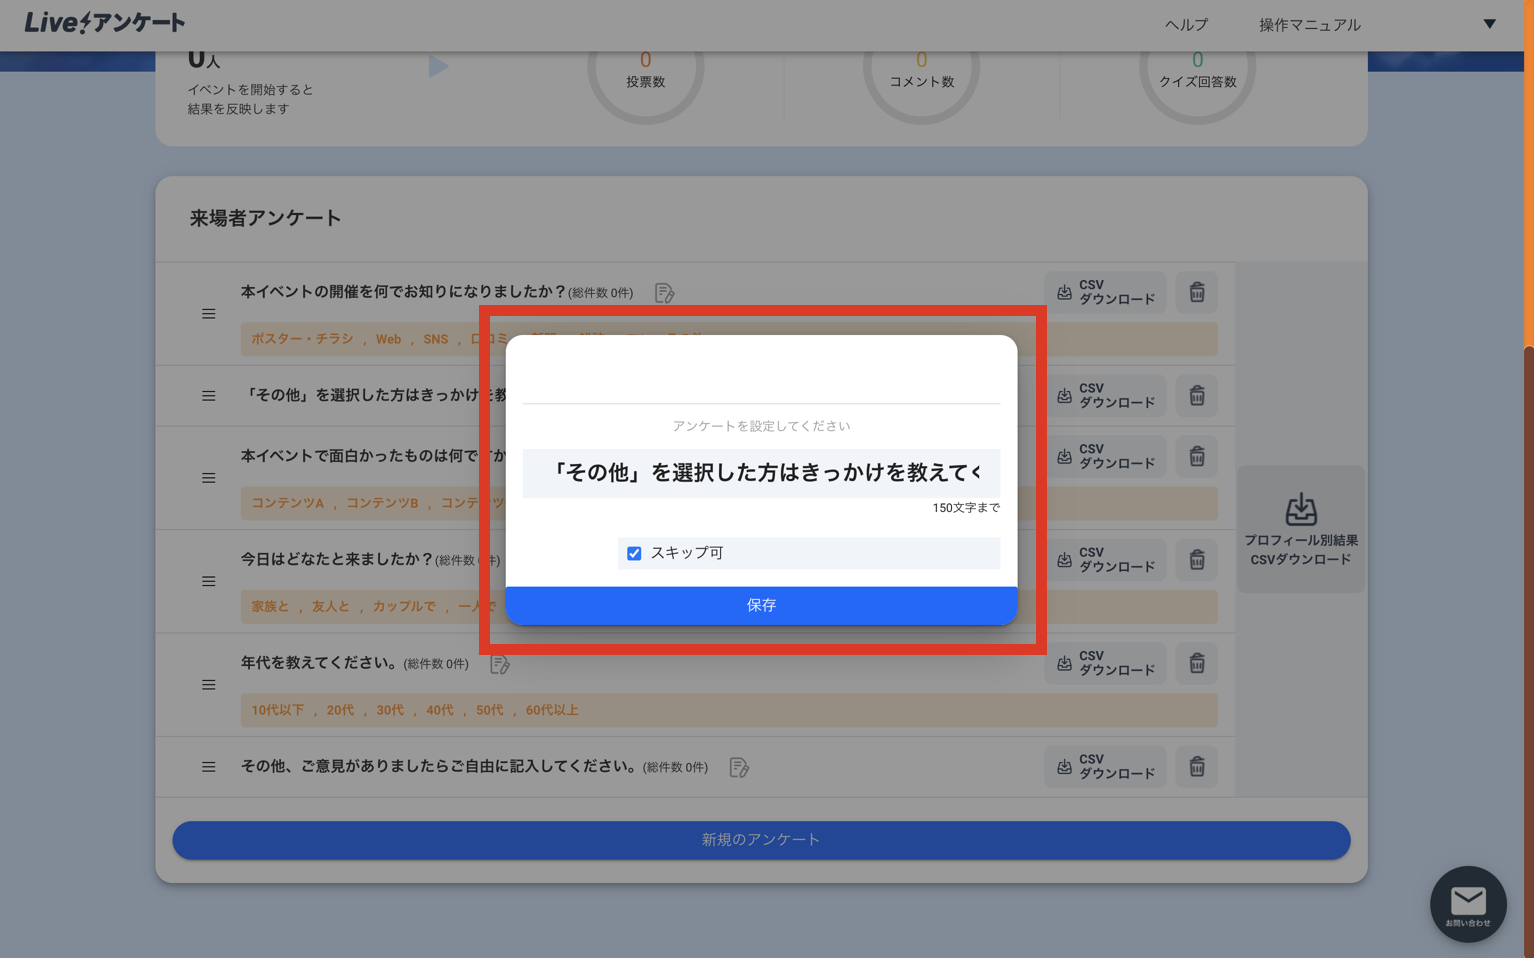The height and width of the screenshot is (958, 1534).
Task: Download CSV for 本イベントの開催 question
Action: (1105, 292)
